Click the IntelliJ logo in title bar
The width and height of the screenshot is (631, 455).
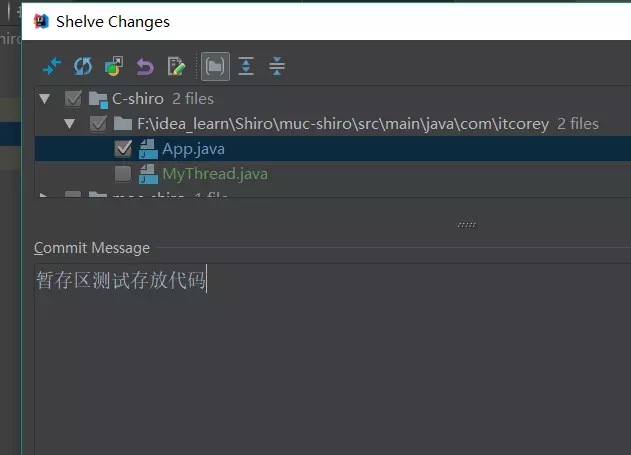41,21
